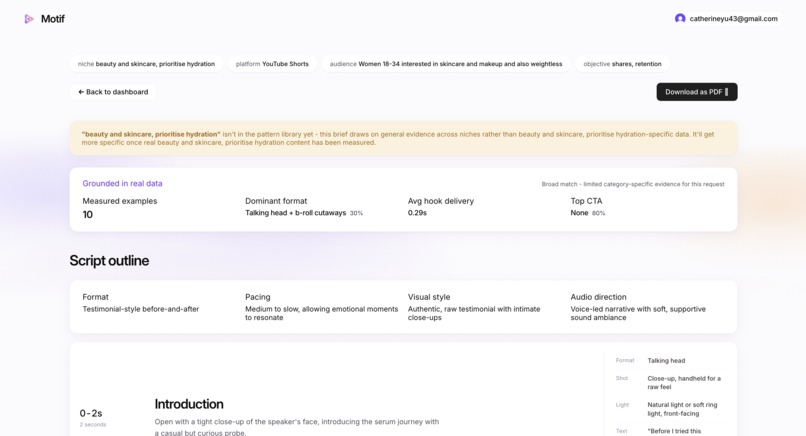Click the 'Before I tried this' text value
The height and width of the screenshot is (436, 806).
tap(674, 431)
